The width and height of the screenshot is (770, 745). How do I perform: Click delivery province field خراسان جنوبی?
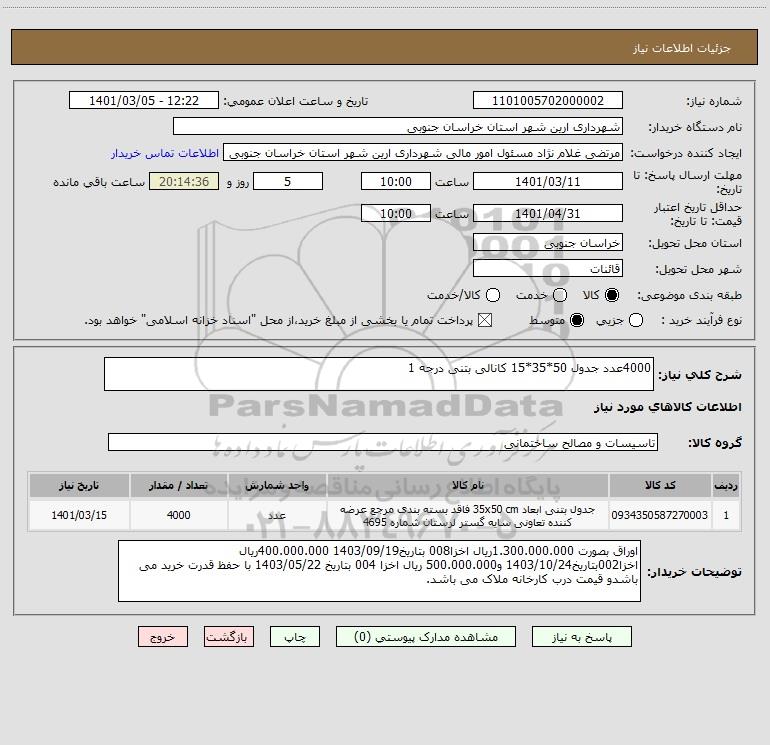coord(548,243)
